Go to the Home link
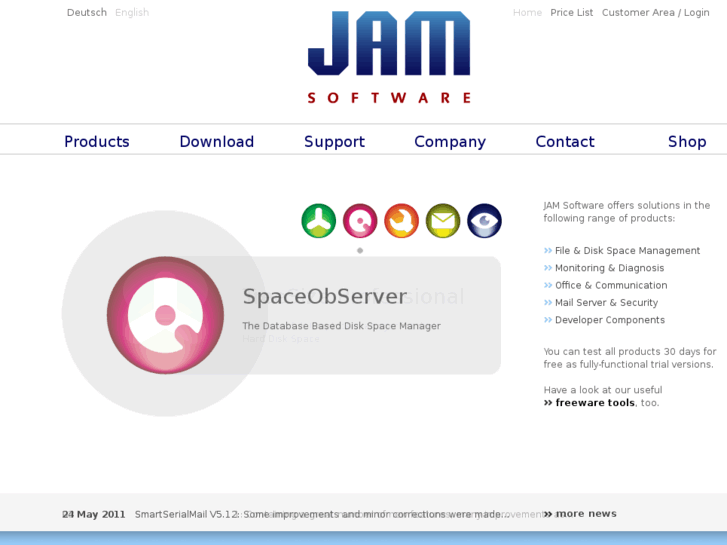Image resolution: width=727 pixels, height=545 pixels. [x=528, y=13]
